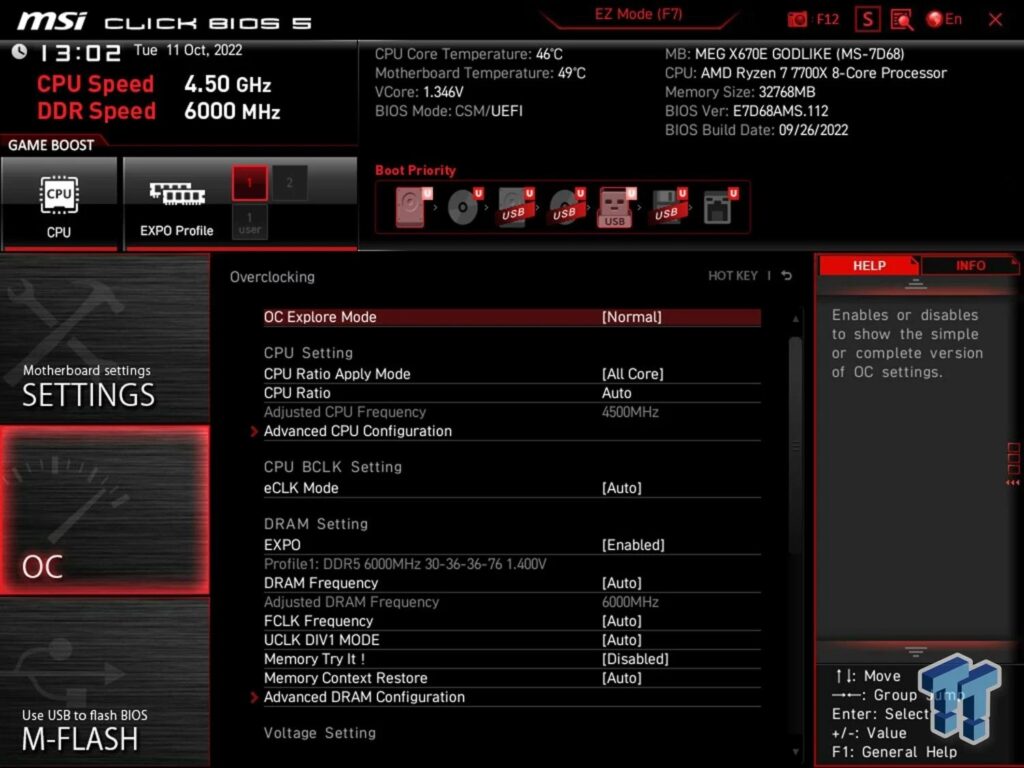Select the network boot device icon
The image size is (1024, 768).
click(719, 207)
